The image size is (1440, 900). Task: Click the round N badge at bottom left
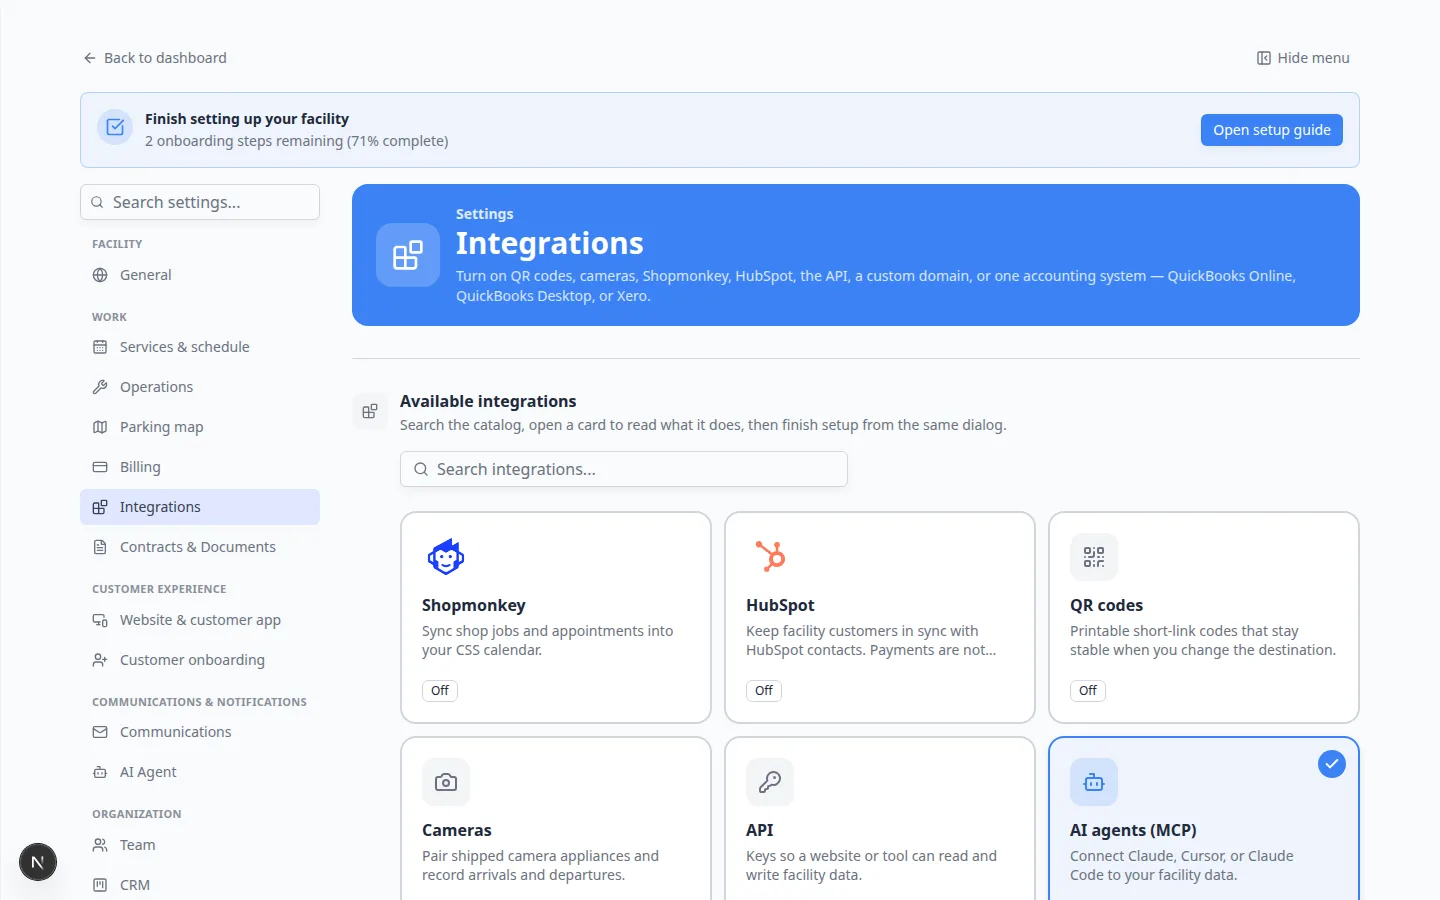pyautogui.click(x=38, y=862)
